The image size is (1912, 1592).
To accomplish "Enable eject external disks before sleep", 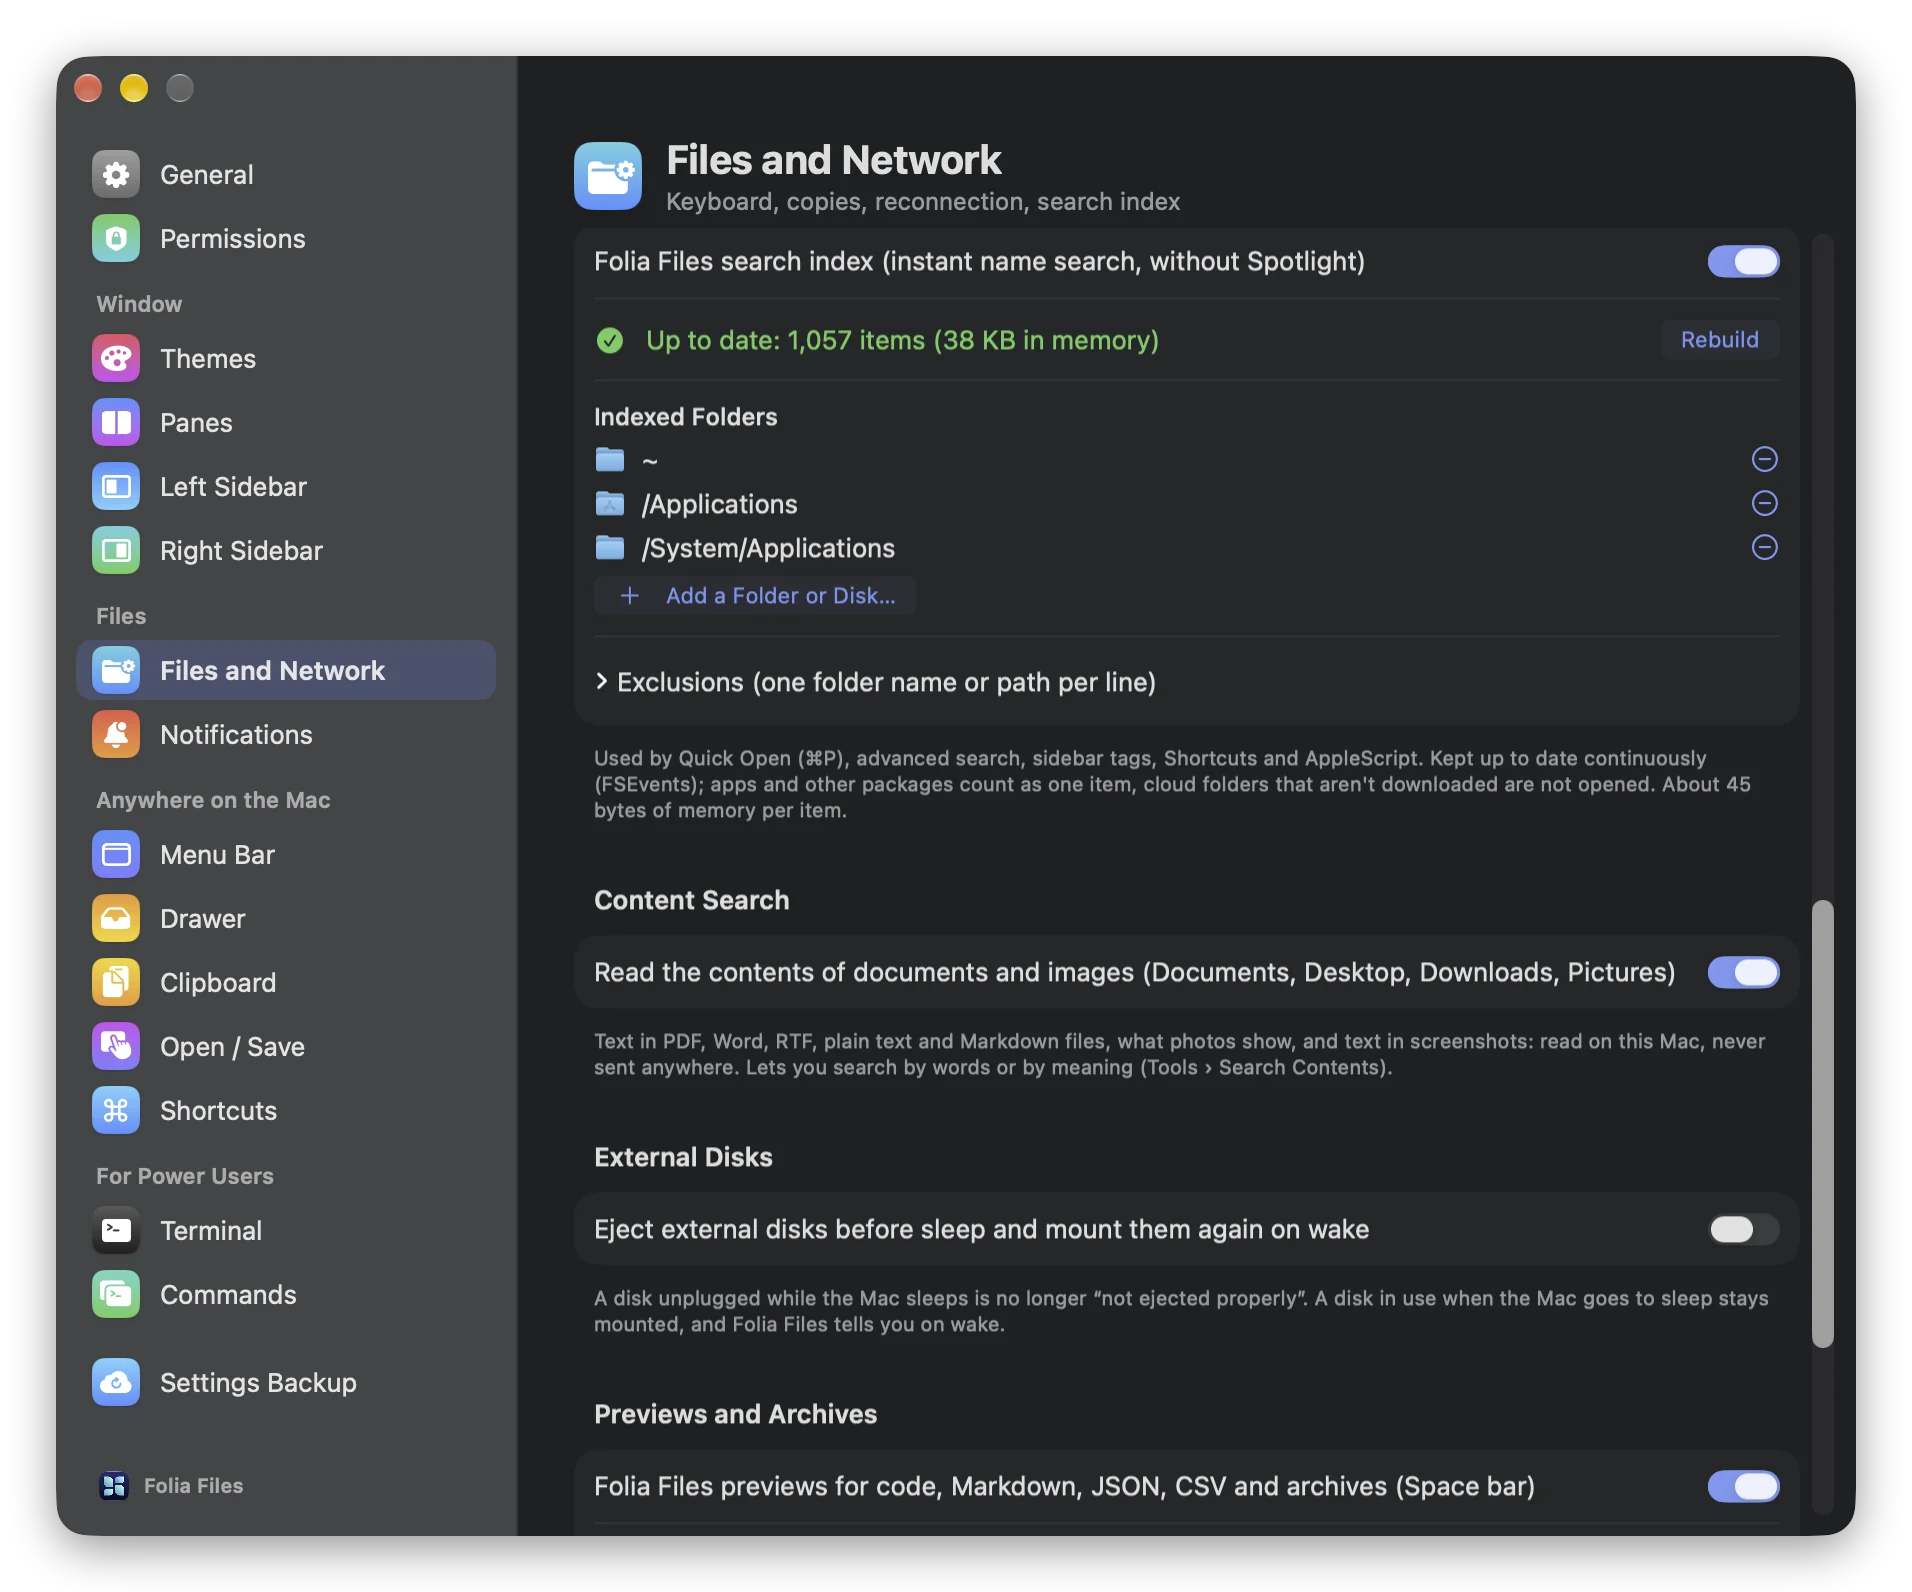I will pos(1743,1230).
